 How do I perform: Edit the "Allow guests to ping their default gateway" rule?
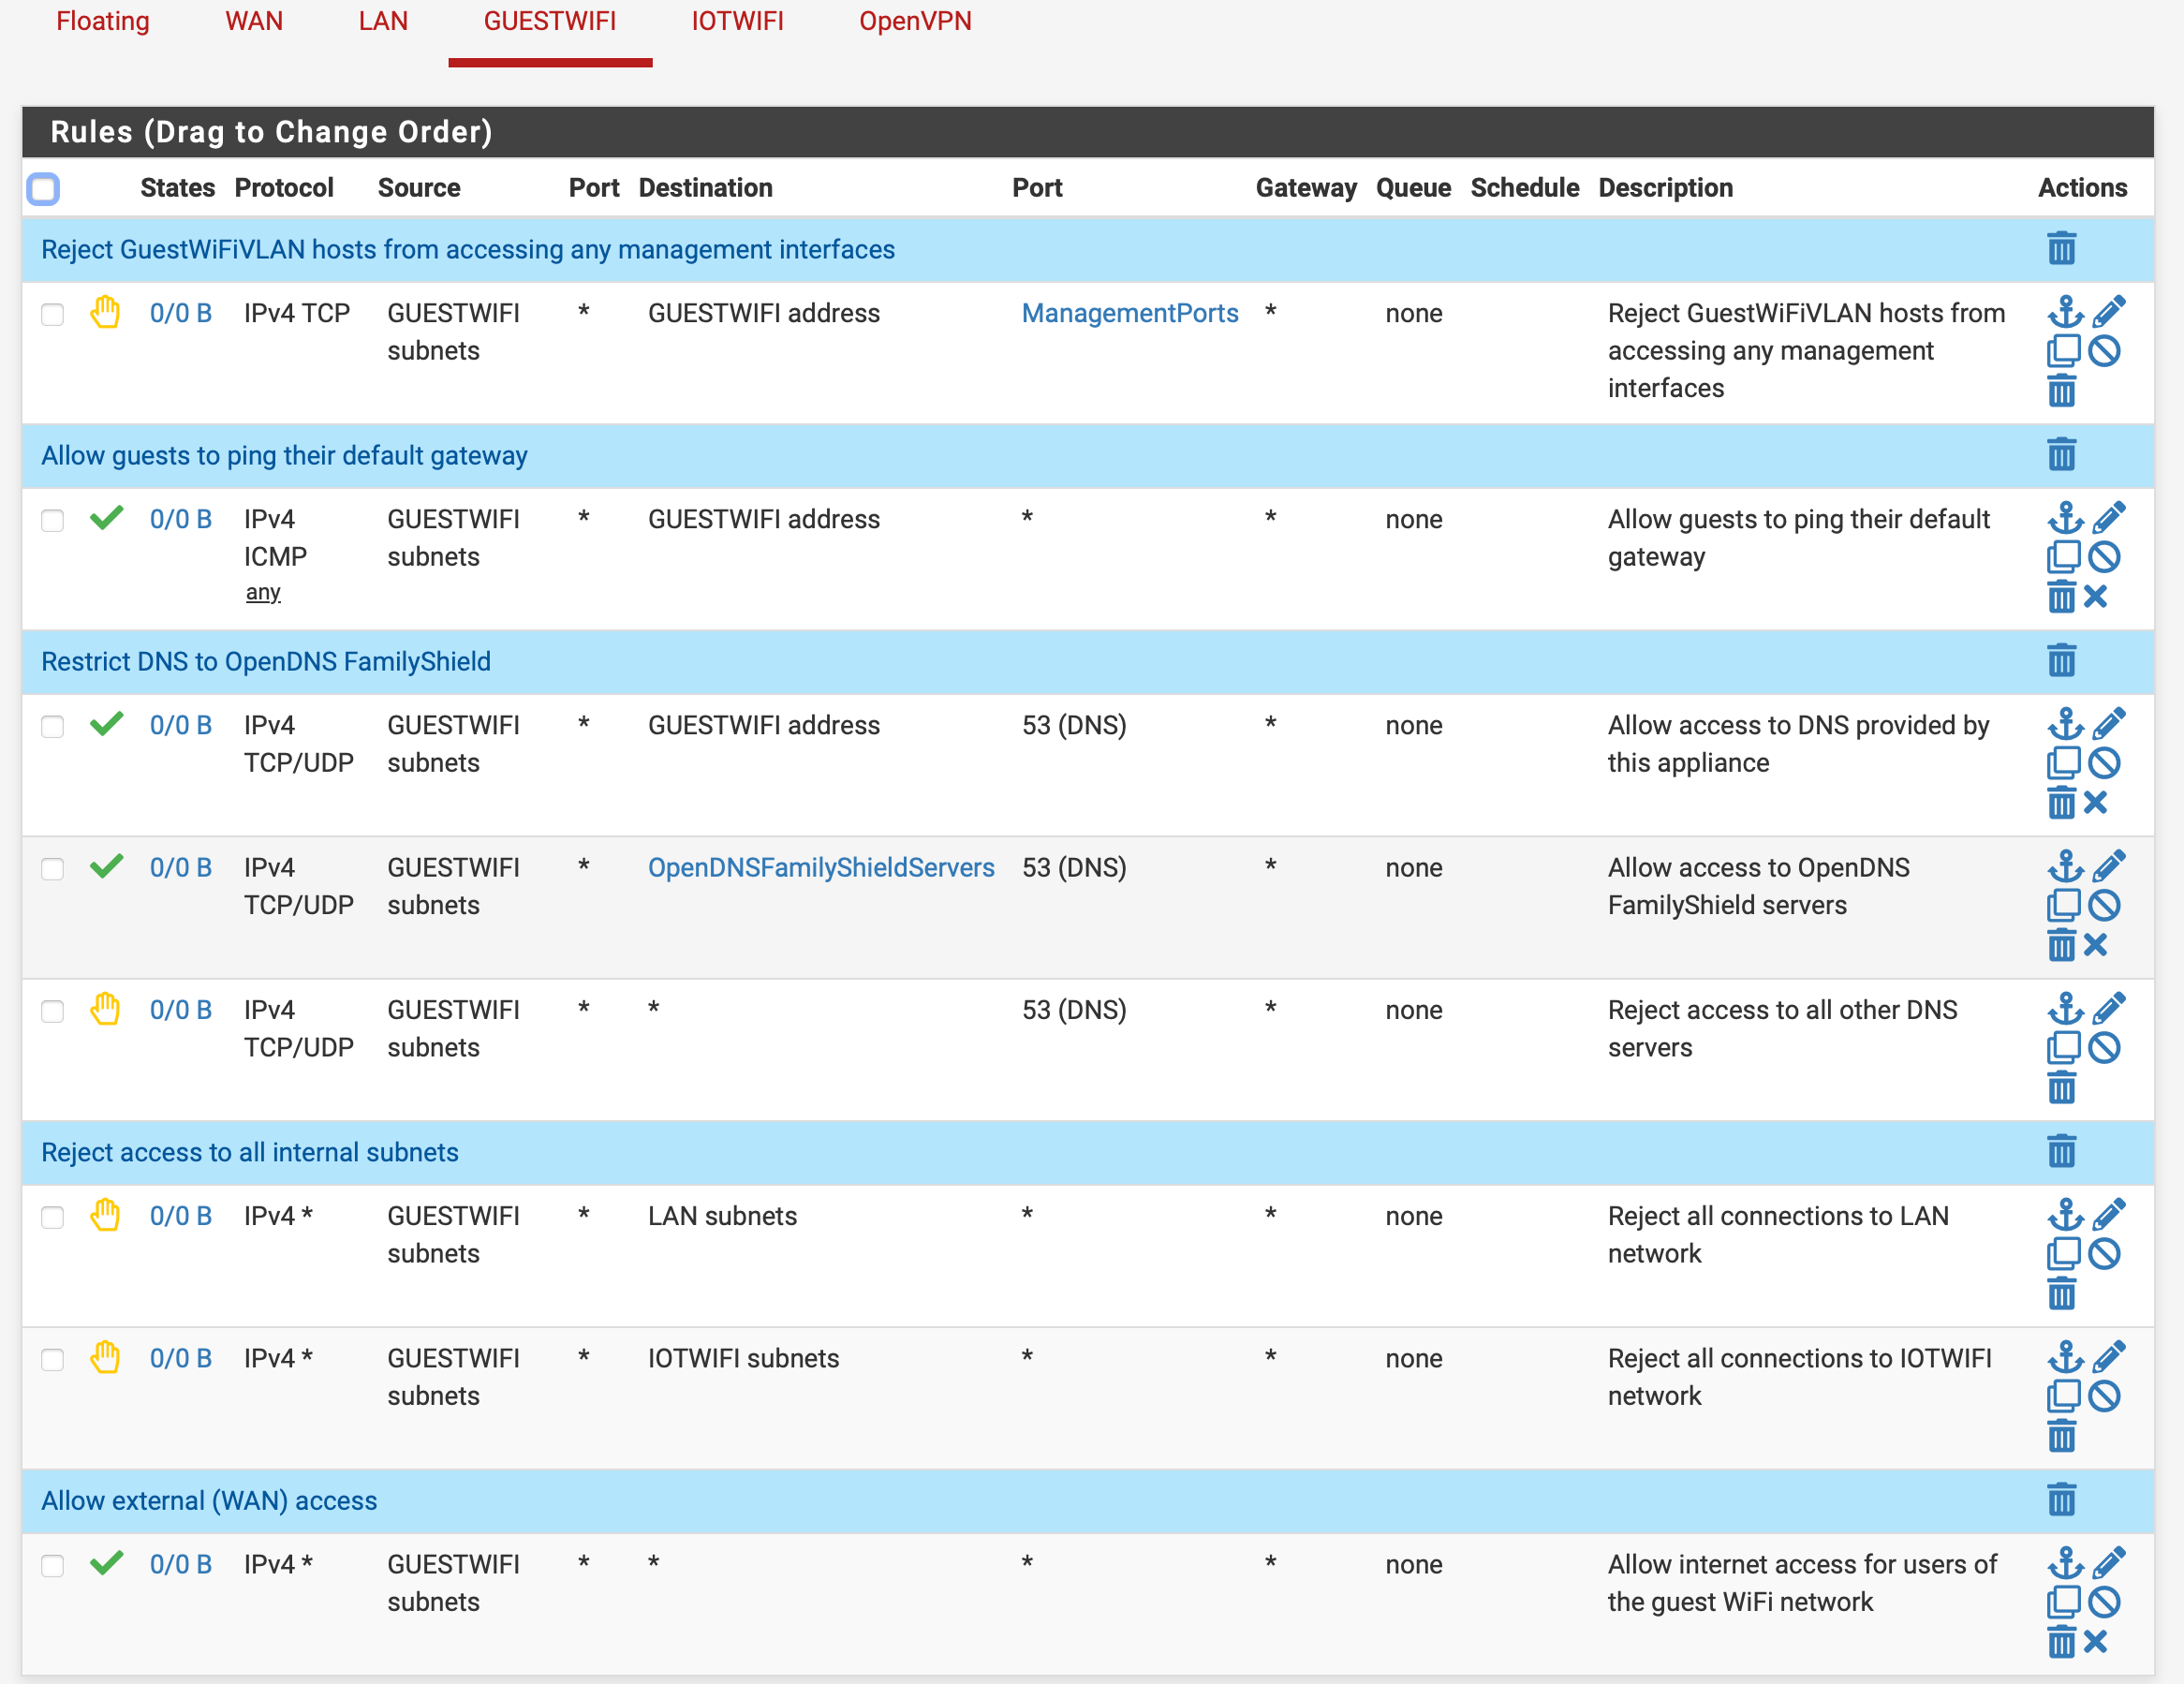2110,517
